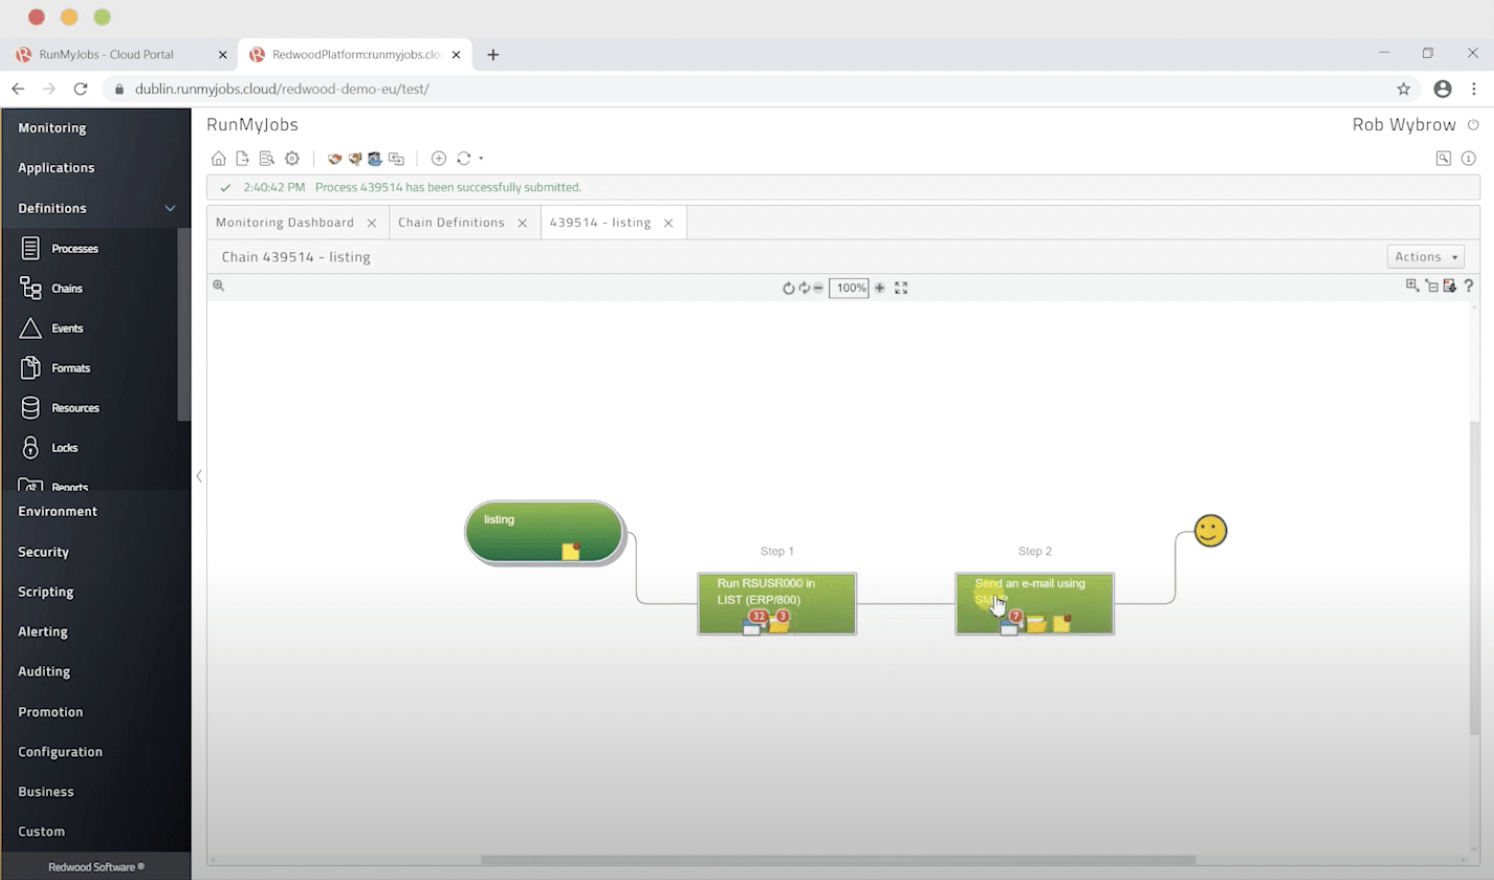Switch to the Chain Definitions tab

451,222
